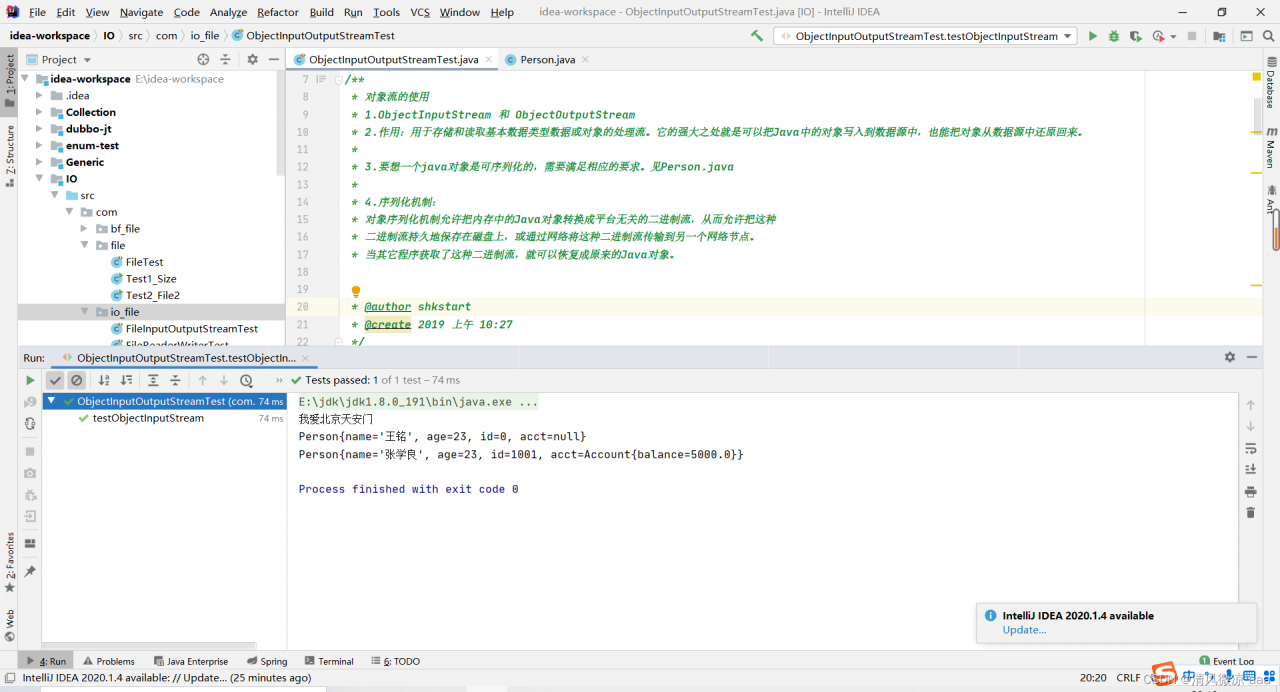The width and height of the screenshot is (1280, 692).
Task: Click Rerun Failed Tests icon
Action: coord(30,402)
